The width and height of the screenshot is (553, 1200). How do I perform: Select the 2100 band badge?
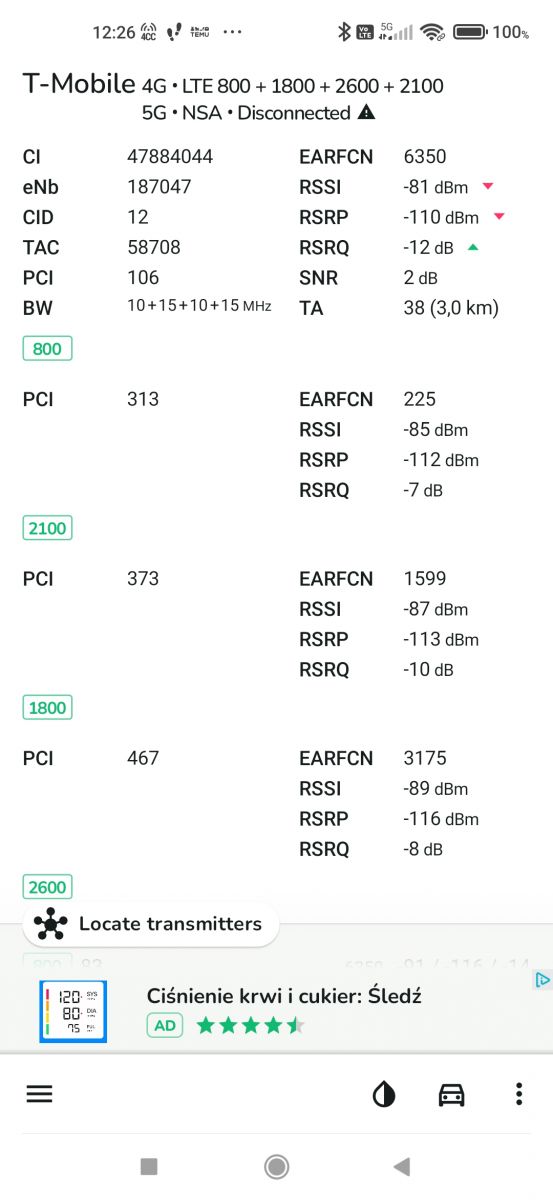pyautogui.click(x=47, y=528)
